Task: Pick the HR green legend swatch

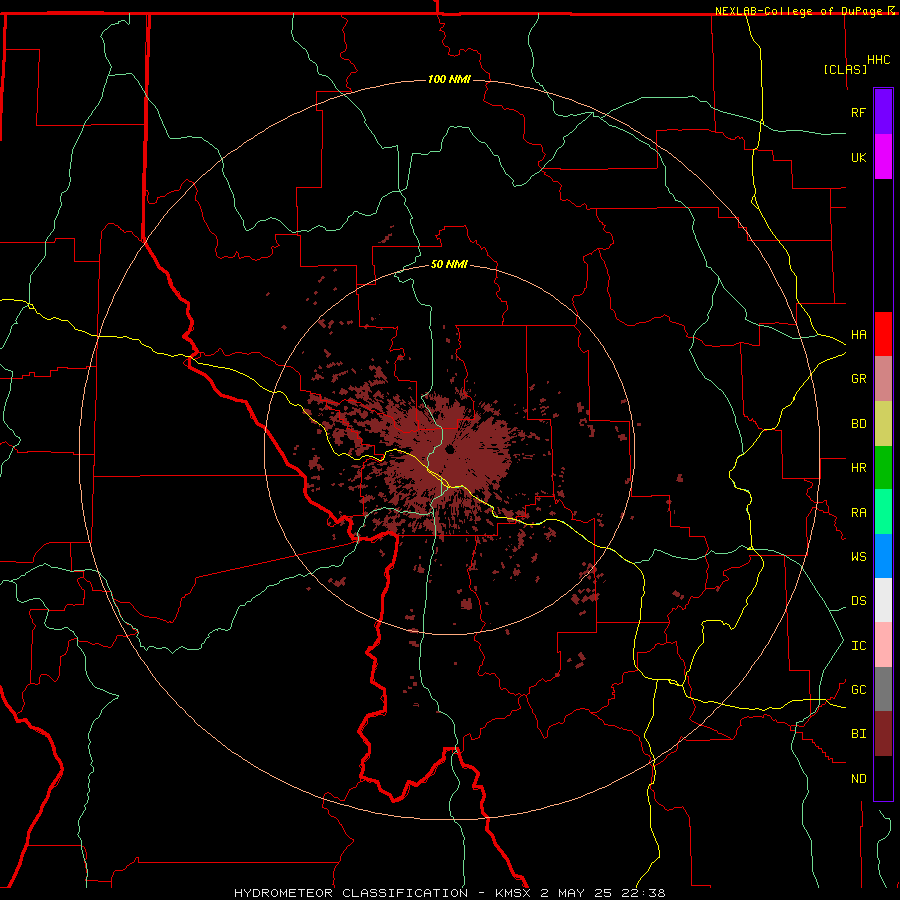Action: (x=883, y=467)
